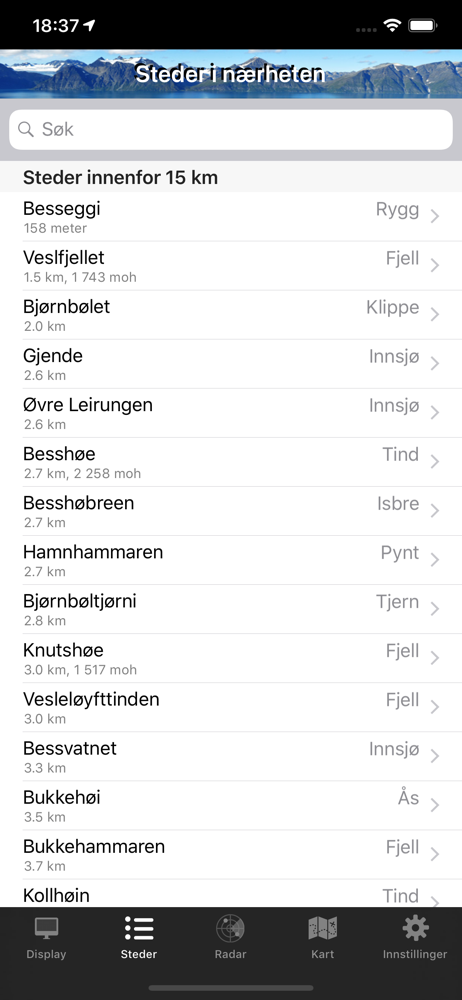Screen dimensions: 462x1000
Task: Tap the magnifier icon in search bar
Action: coord(26,129)
